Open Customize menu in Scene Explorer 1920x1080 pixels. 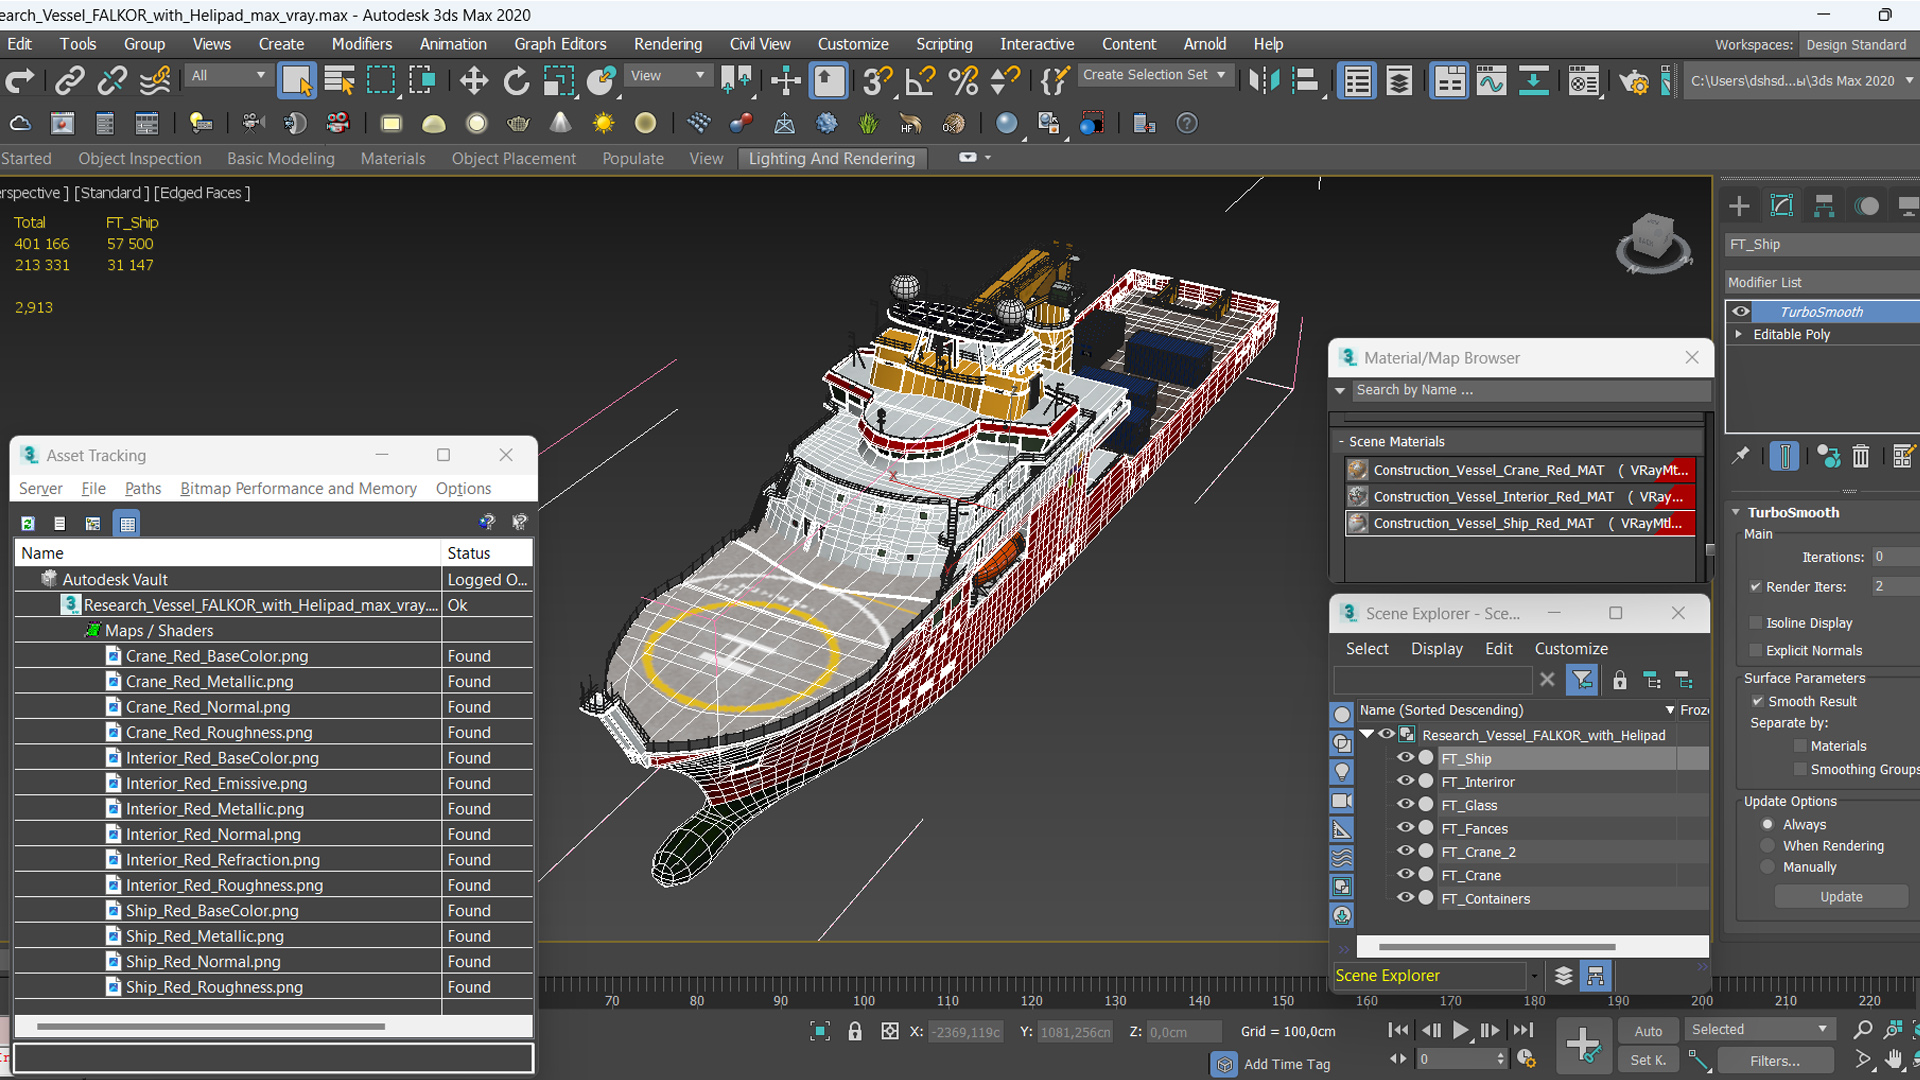(1571, 649)
